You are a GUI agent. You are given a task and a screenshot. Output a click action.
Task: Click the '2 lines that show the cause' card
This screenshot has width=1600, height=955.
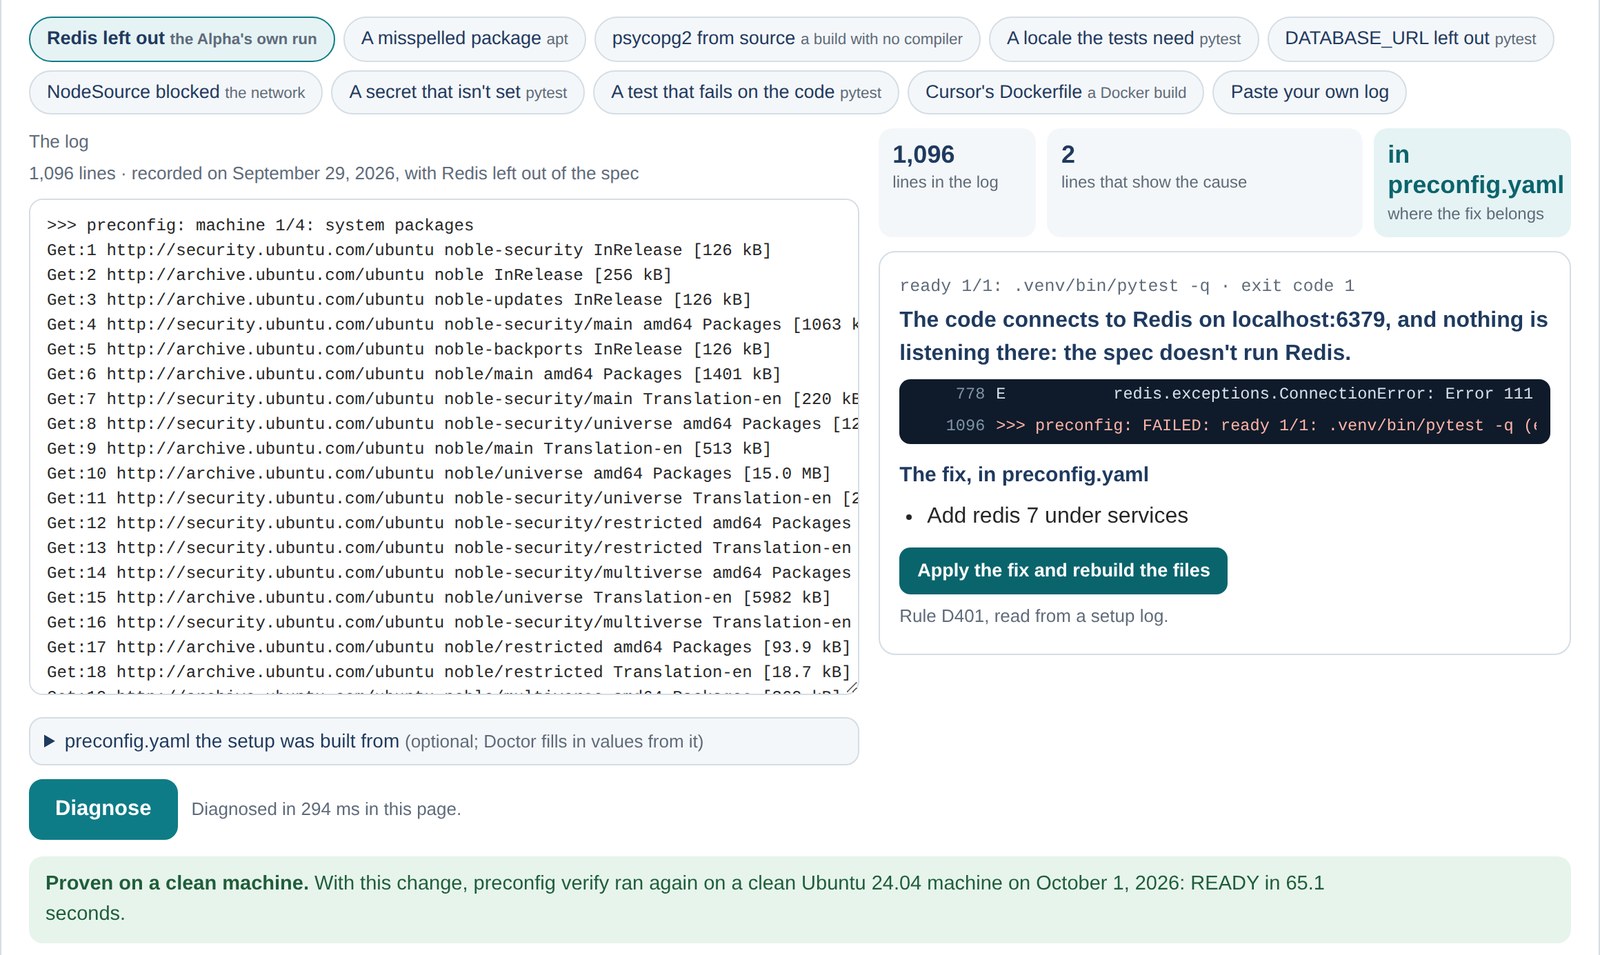[1204, 182]
